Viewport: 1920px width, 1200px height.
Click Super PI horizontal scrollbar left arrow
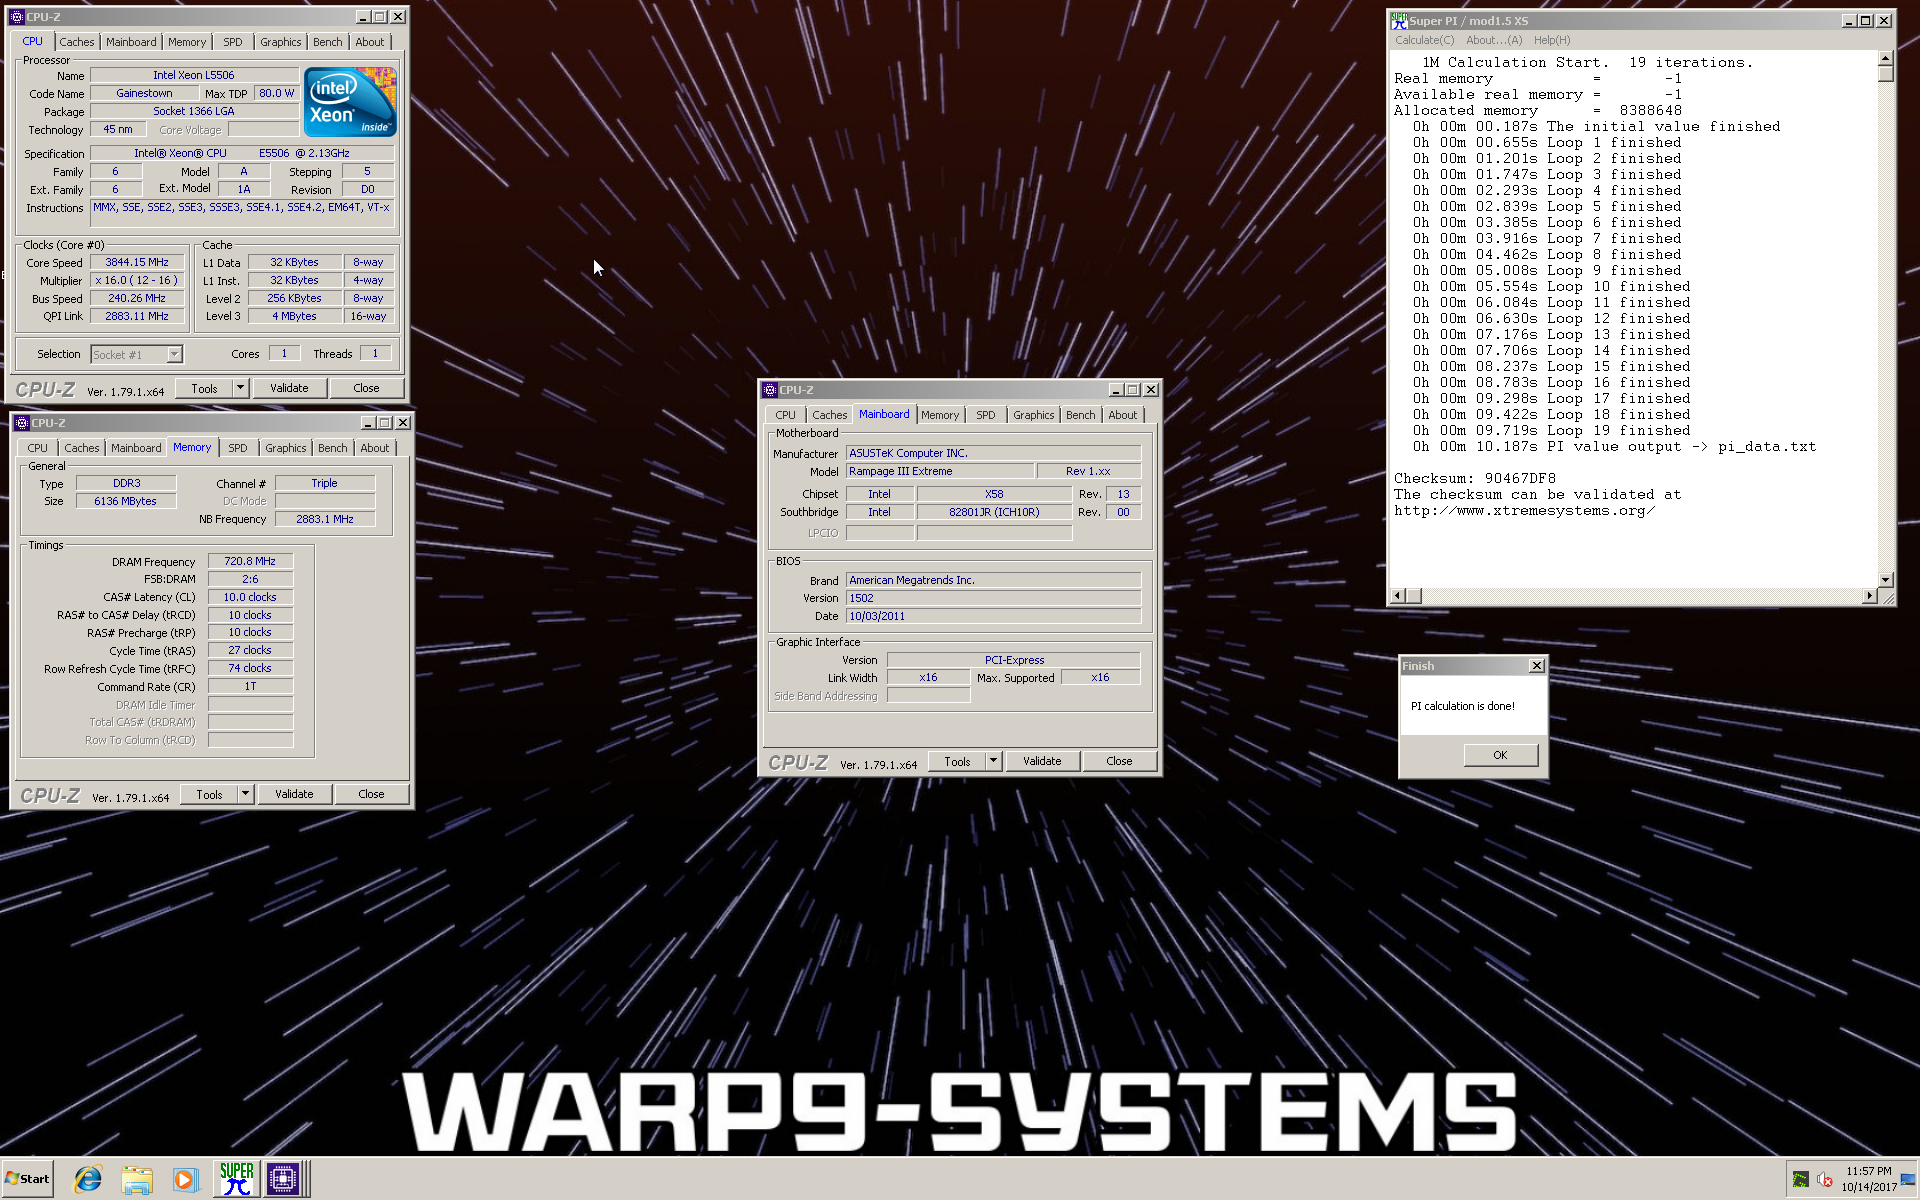coord(1398,596)
